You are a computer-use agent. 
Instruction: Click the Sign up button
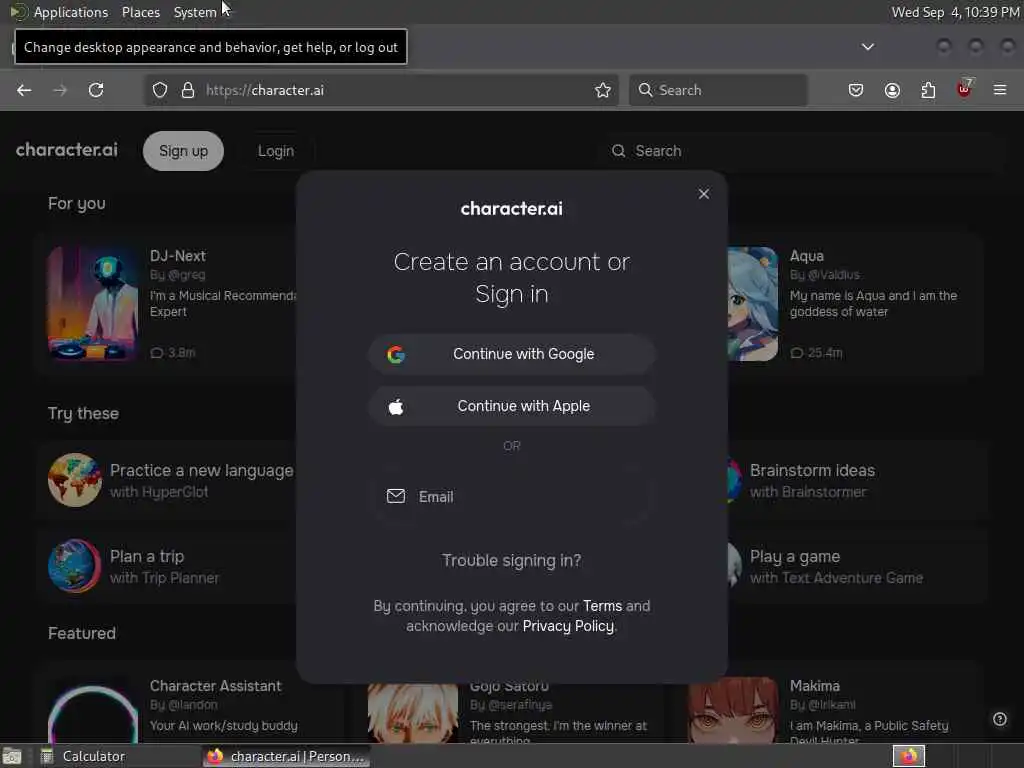coord(184,151)
